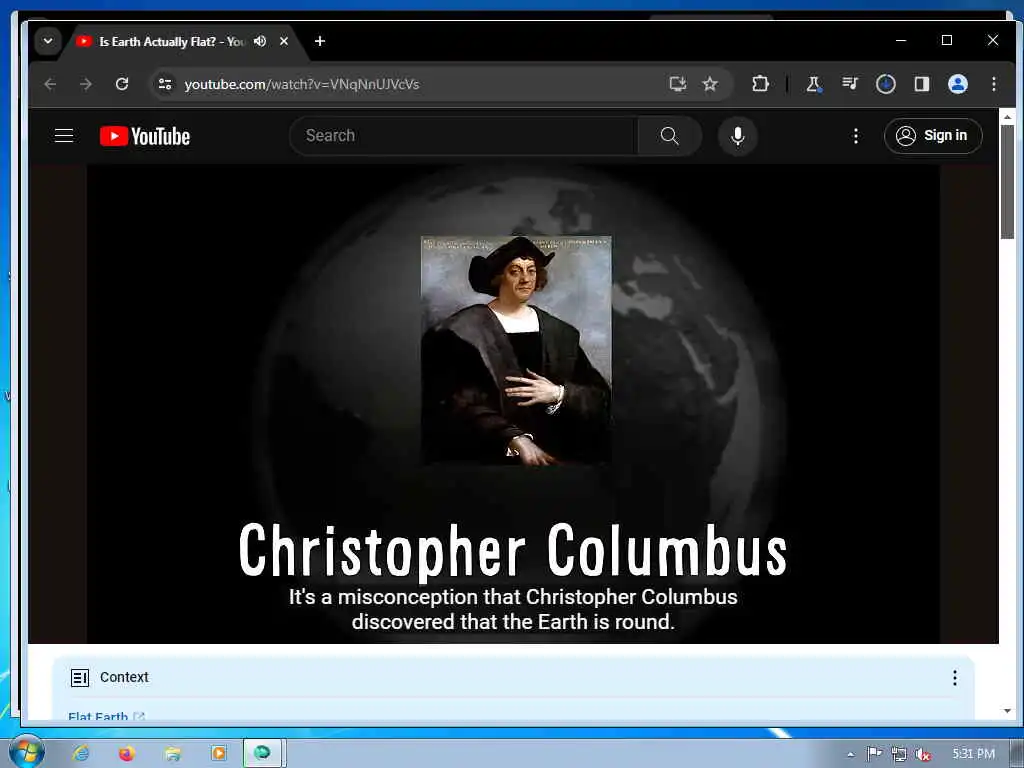Open network tray icon

899,754
